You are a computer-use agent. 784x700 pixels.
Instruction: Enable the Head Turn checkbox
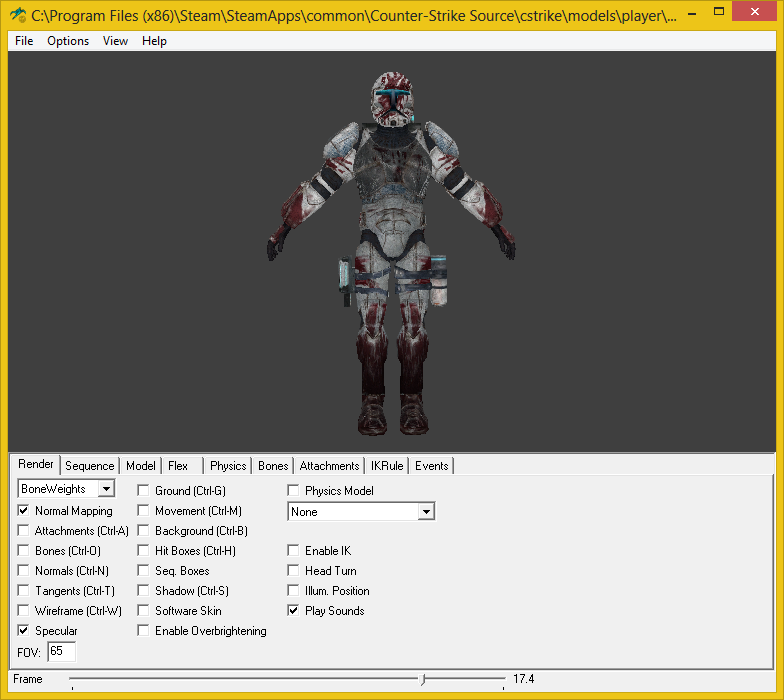293,570
